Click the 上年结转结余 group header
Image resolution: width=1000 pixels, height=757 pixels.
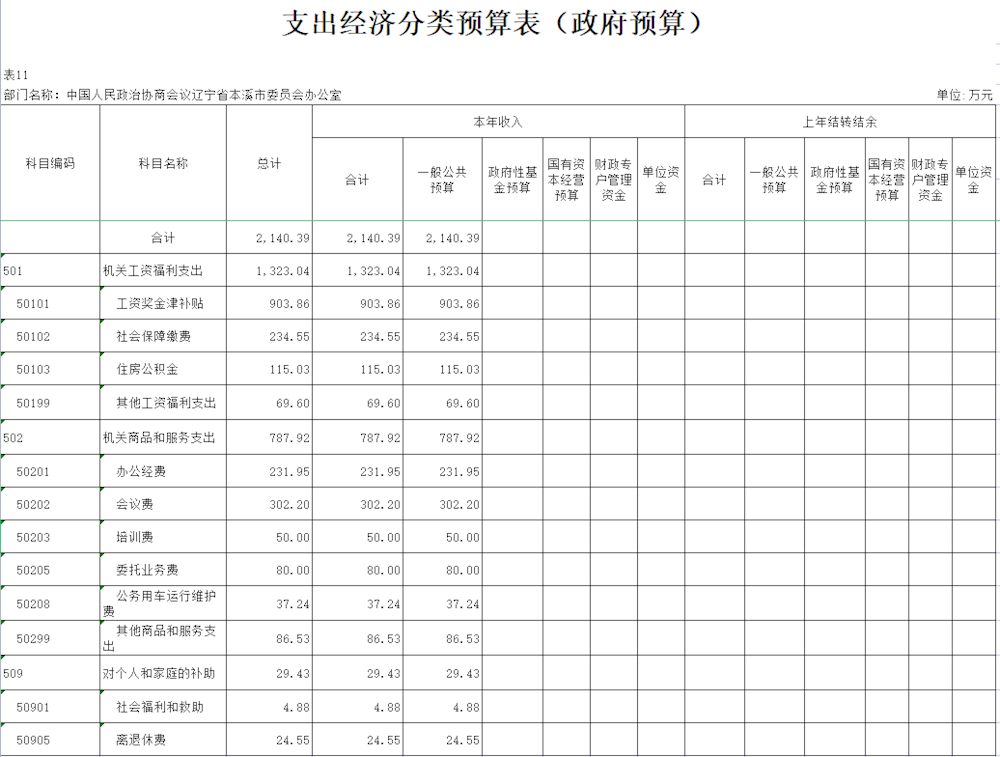click(x=840, y=122)
